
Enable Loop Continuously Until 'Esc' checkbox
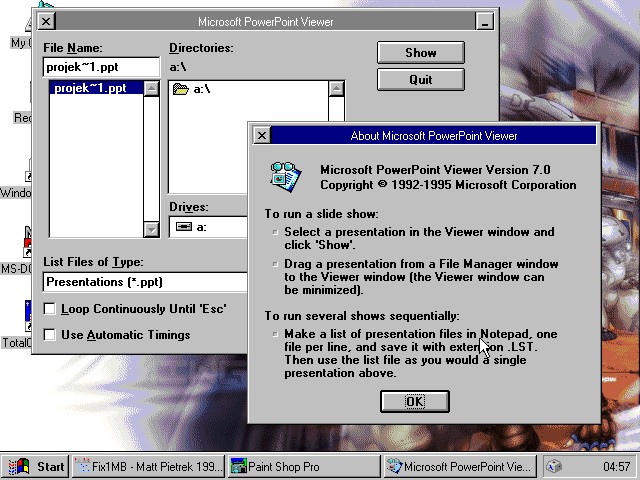click(50, 309)
